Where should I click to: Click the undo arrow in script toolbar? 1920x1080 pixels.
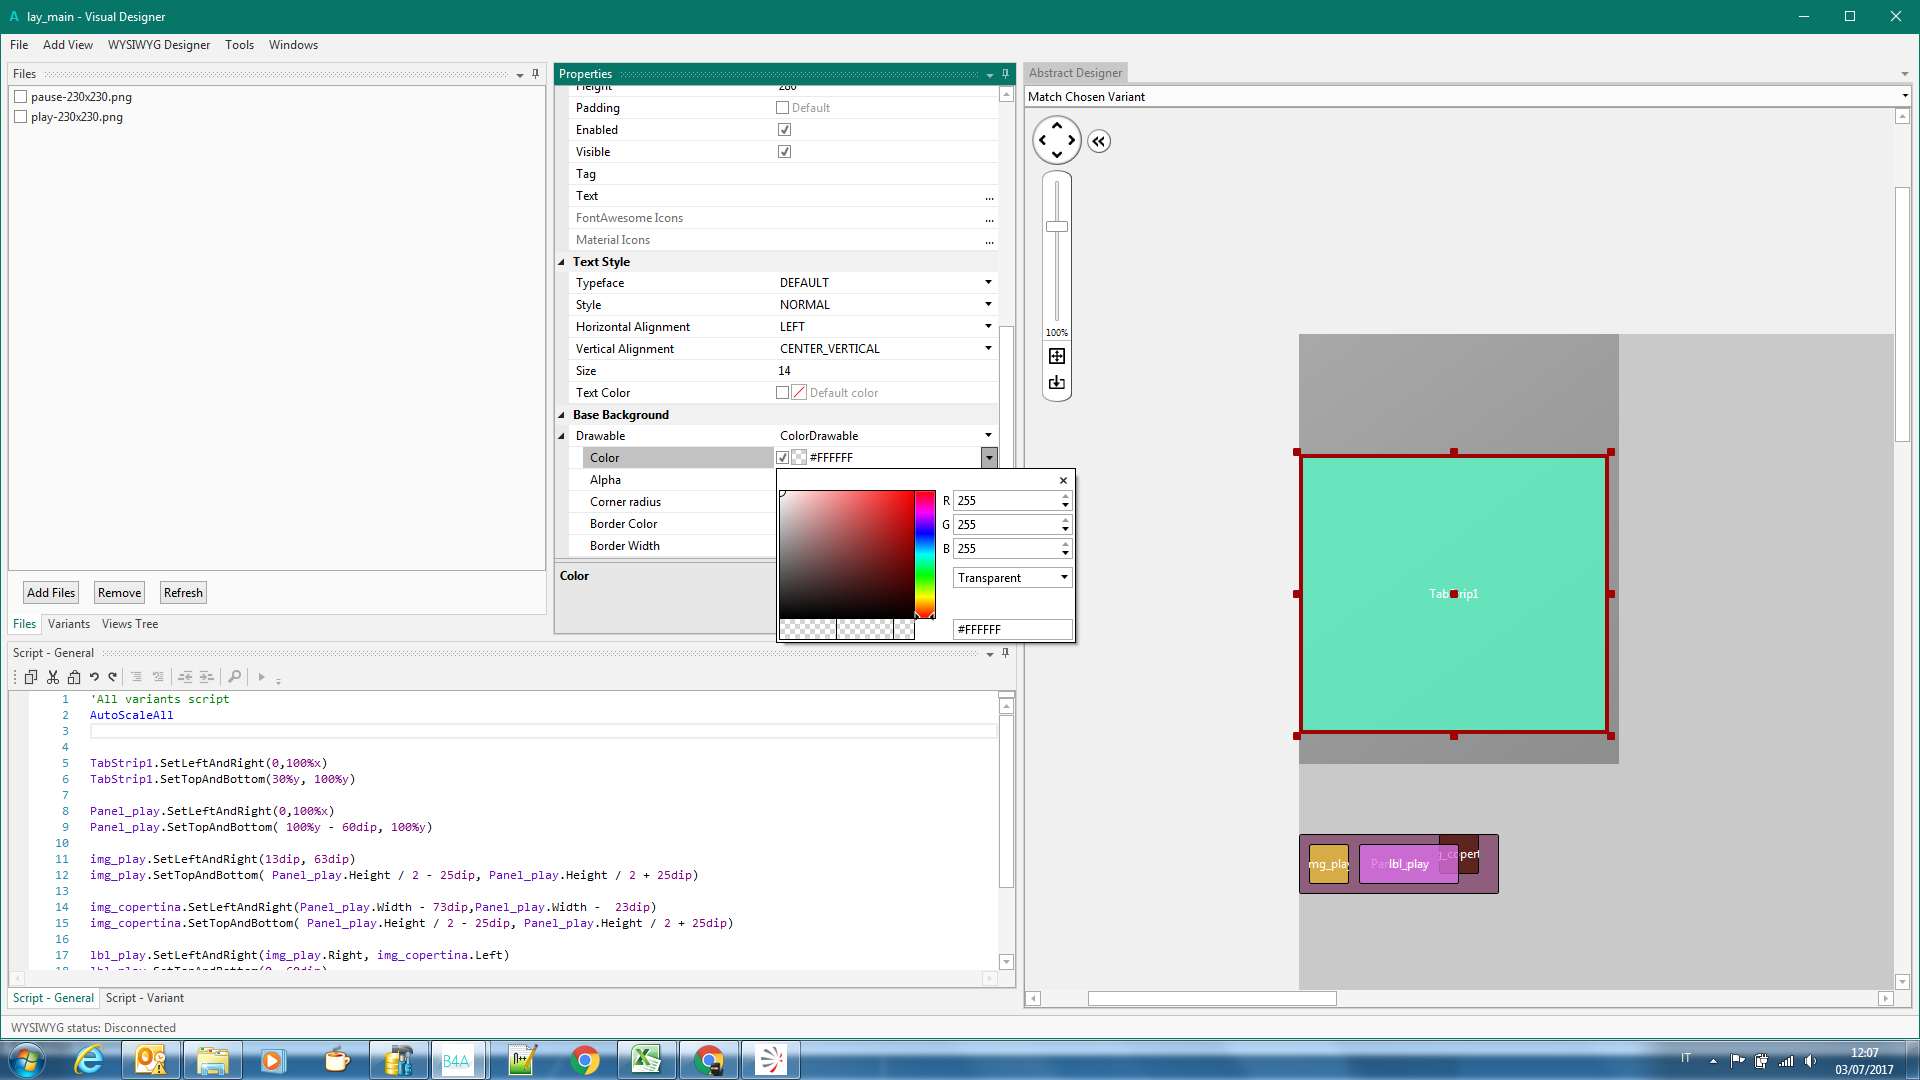coord(94,677)
